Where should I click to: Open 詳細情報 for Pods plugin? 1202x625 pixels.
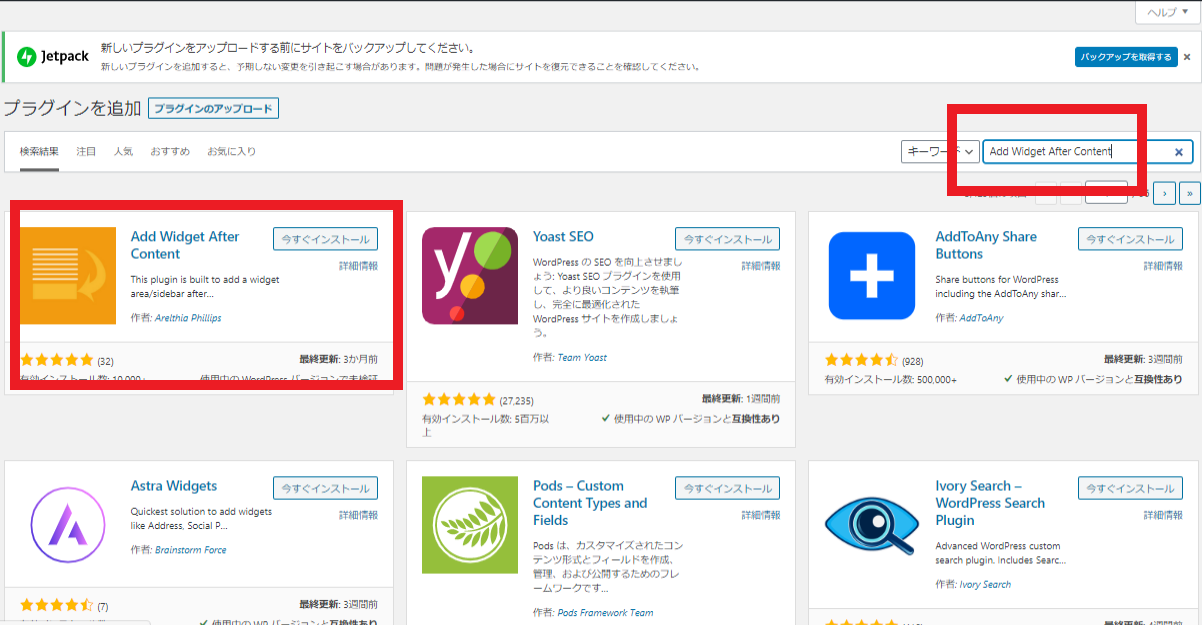[760, 515]
